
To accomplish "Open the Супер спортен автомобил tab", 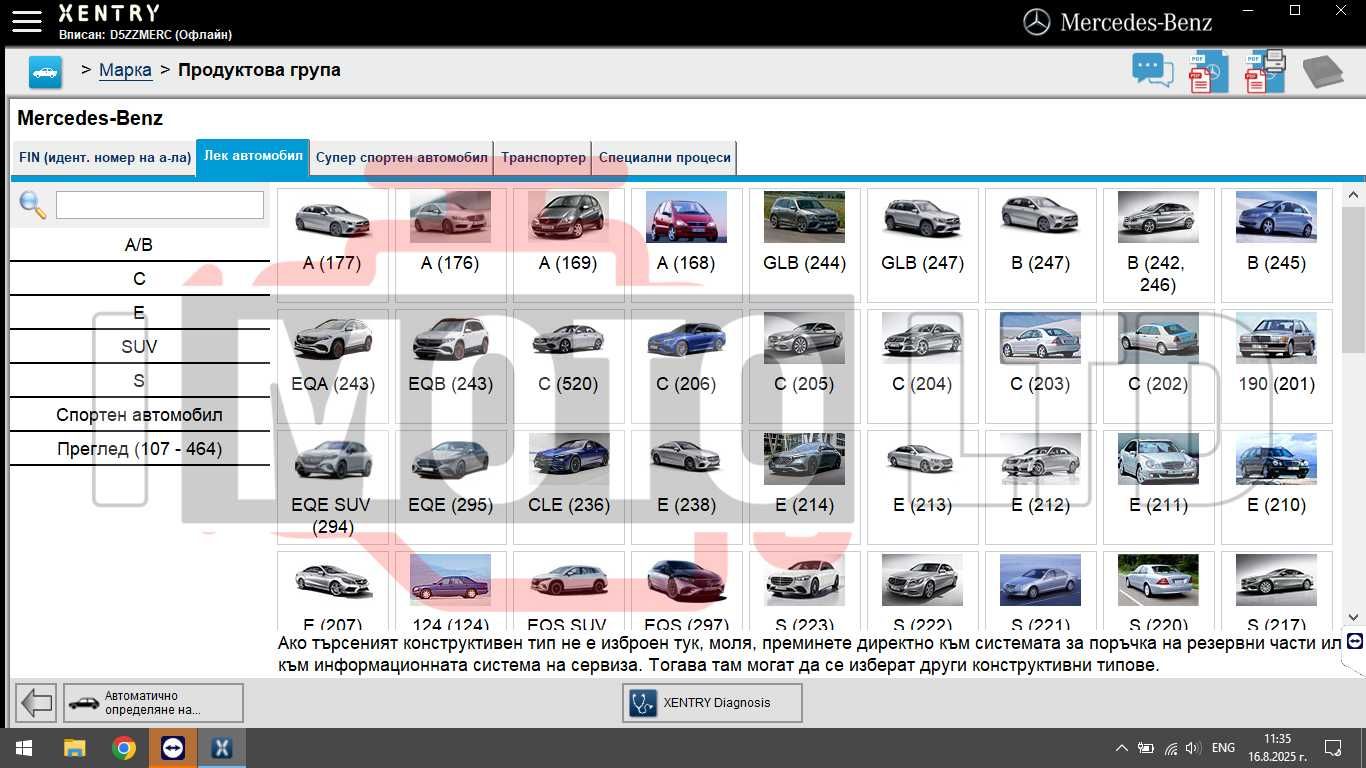I will point(401,158).
